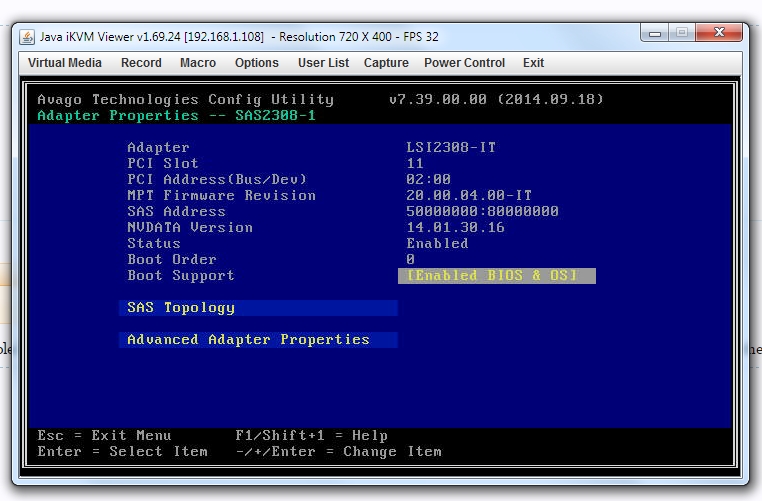Viewport: 762px width, 501px height.
Task: Click the Adapter Properties -- SAS2308-1 heading
Action: pyautogui.click(x=176, y=116)
